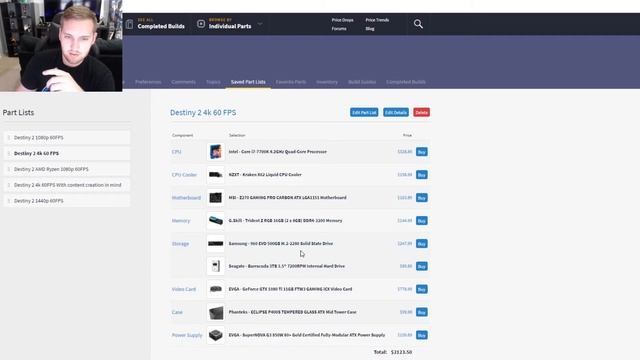The image size is (640, 360).
Task: Click the Edit Part List button
Action: tap(364, 112)
